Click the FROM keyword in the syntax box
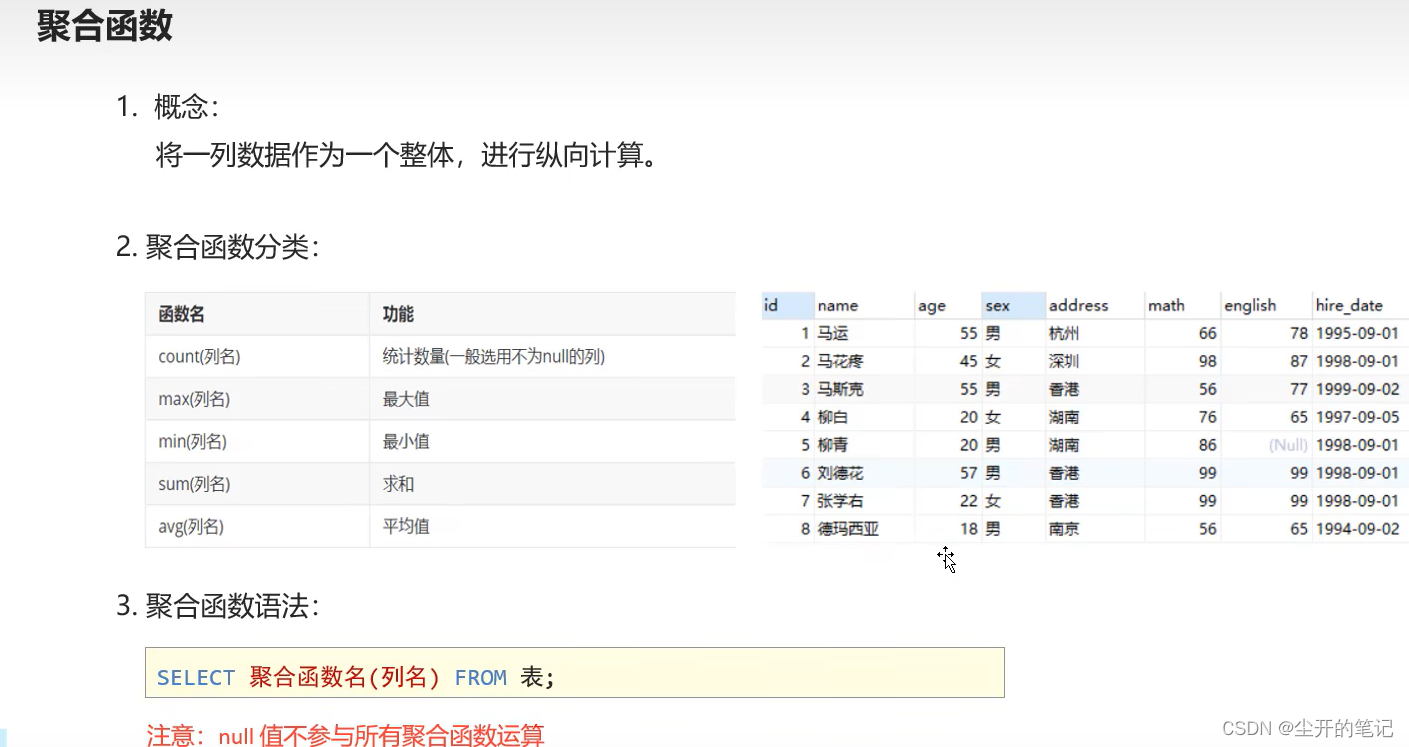 (x=481, y=678)
